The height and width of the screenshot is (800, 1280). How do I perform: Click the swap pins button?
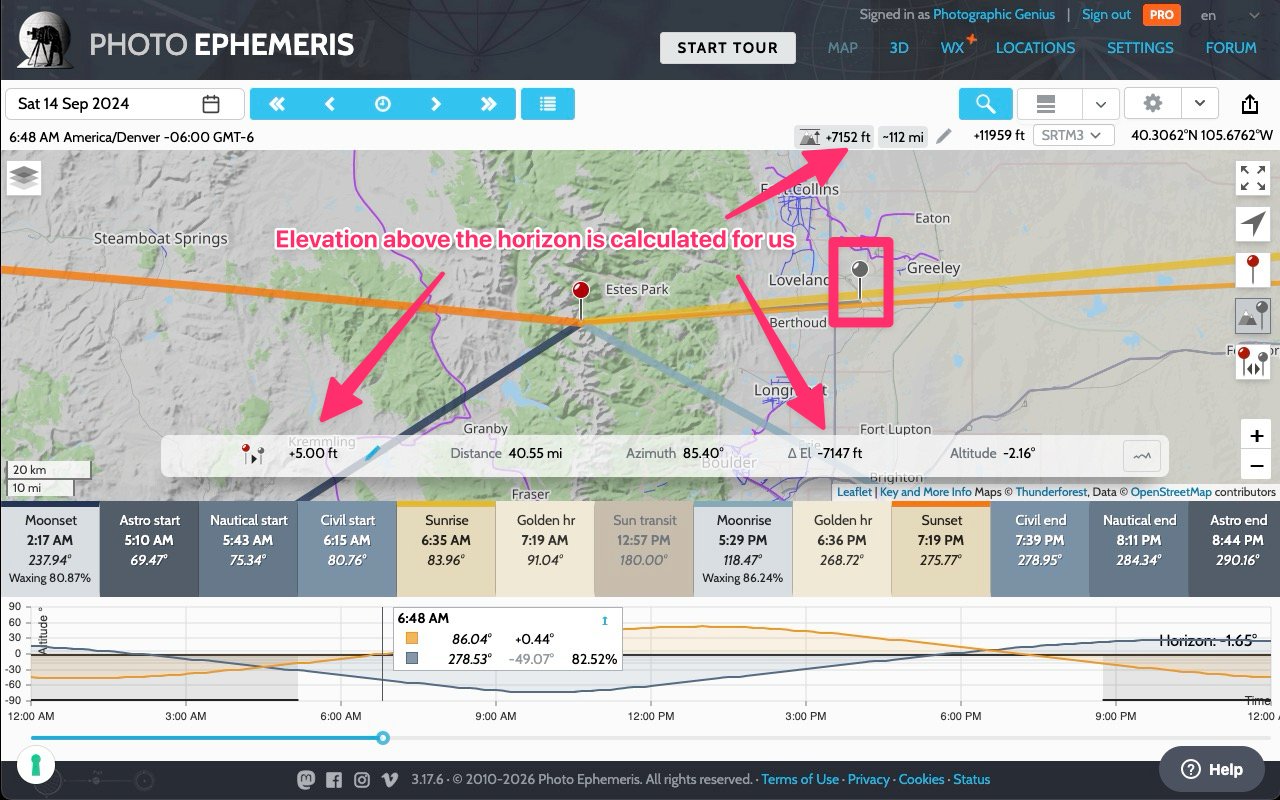(1253, 362)
